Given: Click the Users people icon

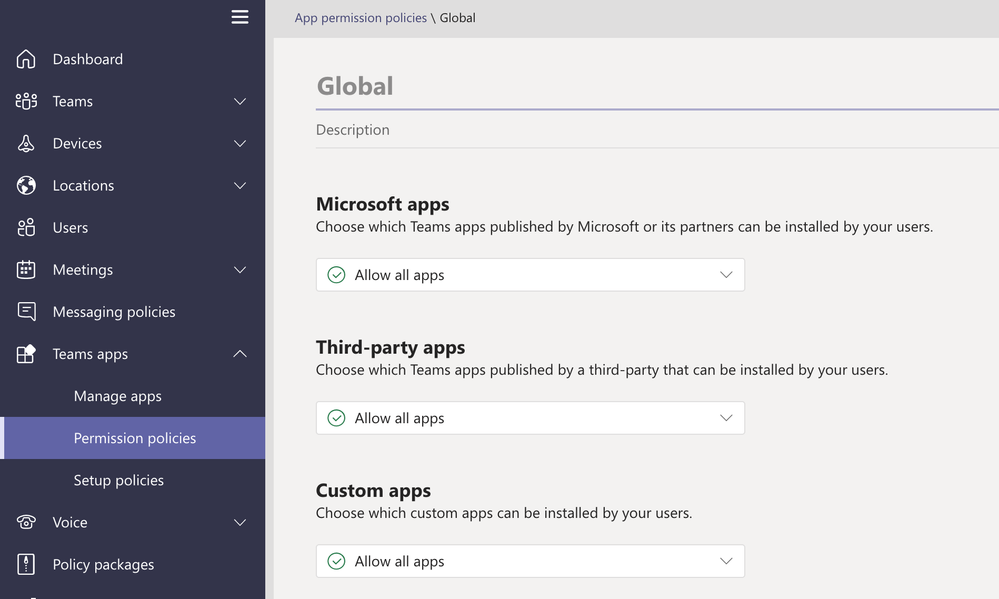Looking at the screenshot, I should (26, 228).
